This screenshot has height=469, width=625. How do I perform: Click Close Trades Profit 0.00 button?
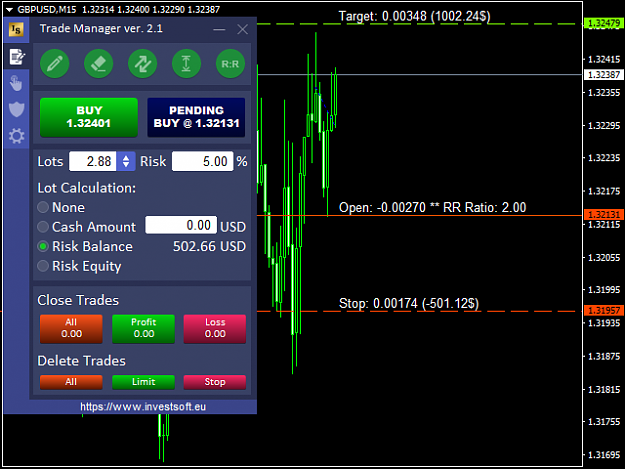tap(143, 329)
